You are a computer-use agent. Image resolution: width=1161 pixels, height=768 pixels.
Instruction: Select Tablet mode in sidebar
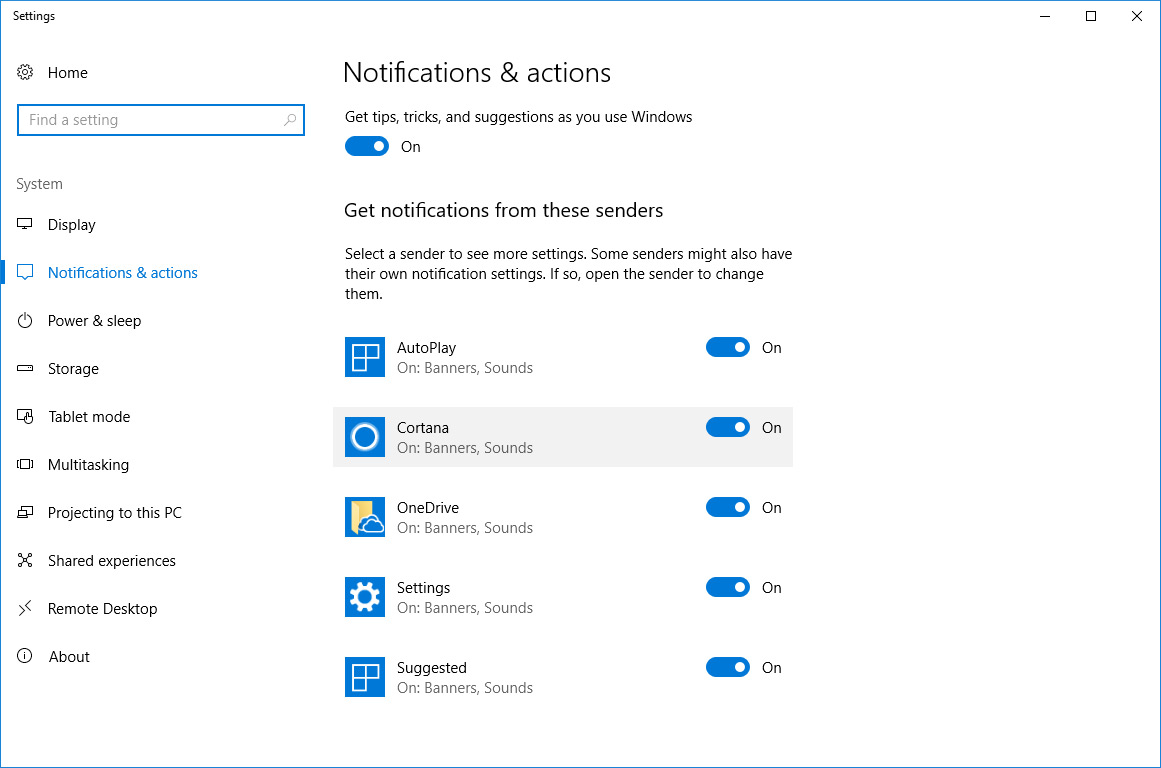tap(89, 417)
